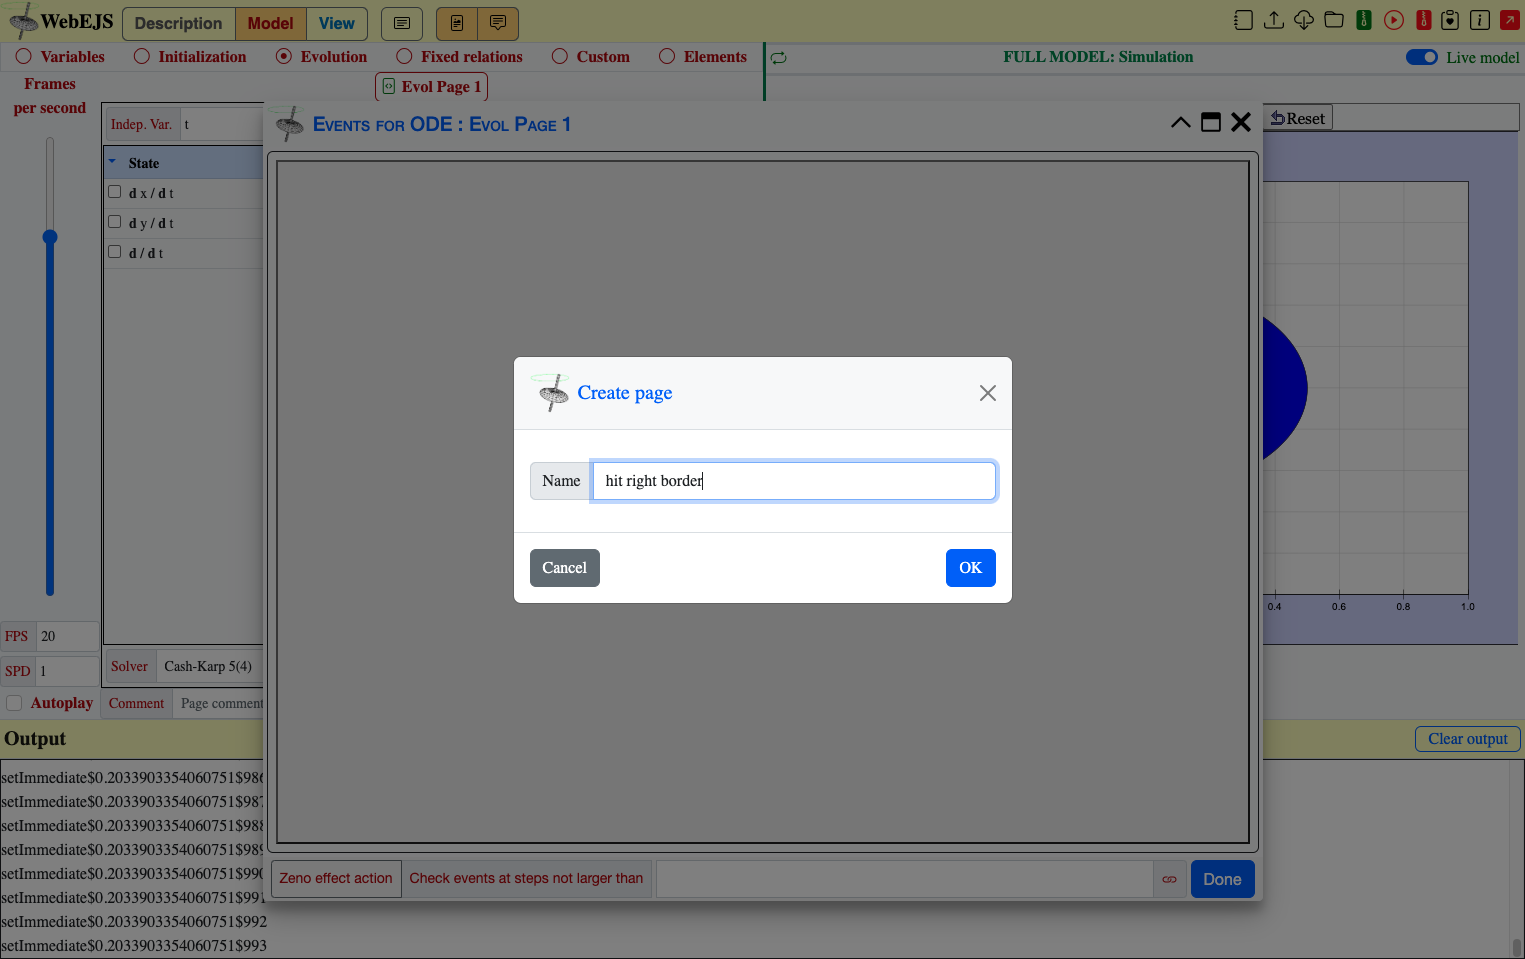
Task: Select the Variables radio button
Action: [24, 57]
